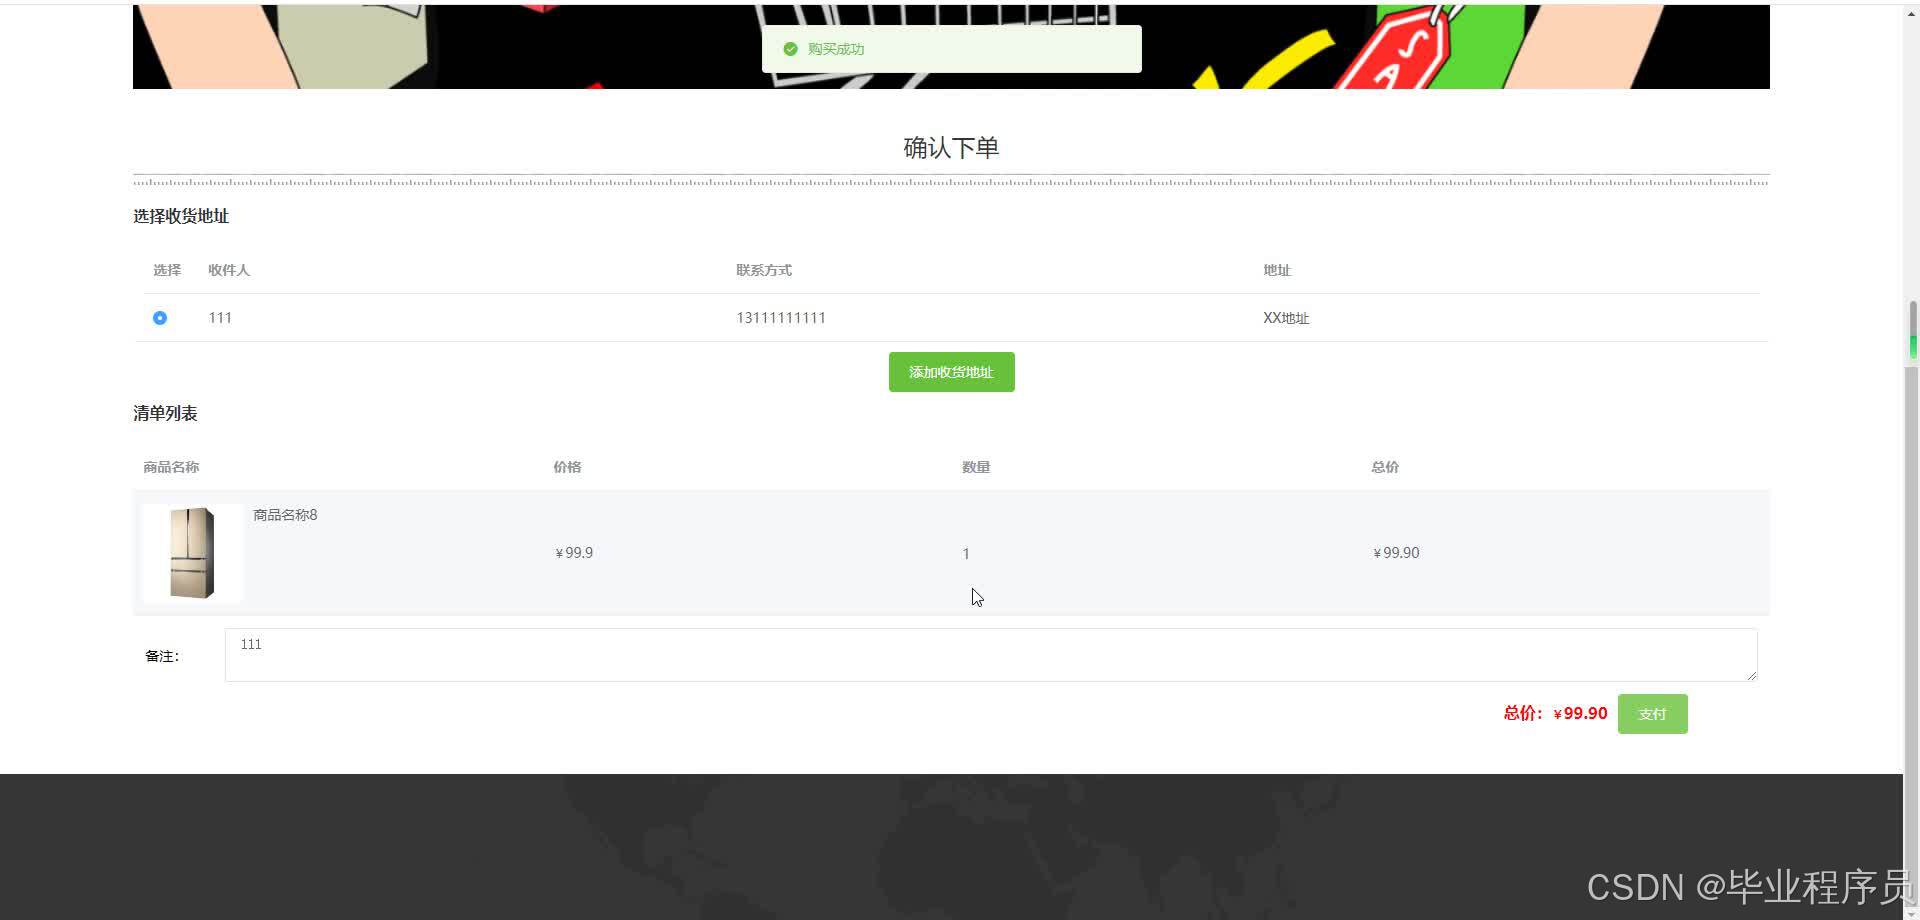
Task: Select the radio button for recipient 111
Action: (x=160, y=318)
